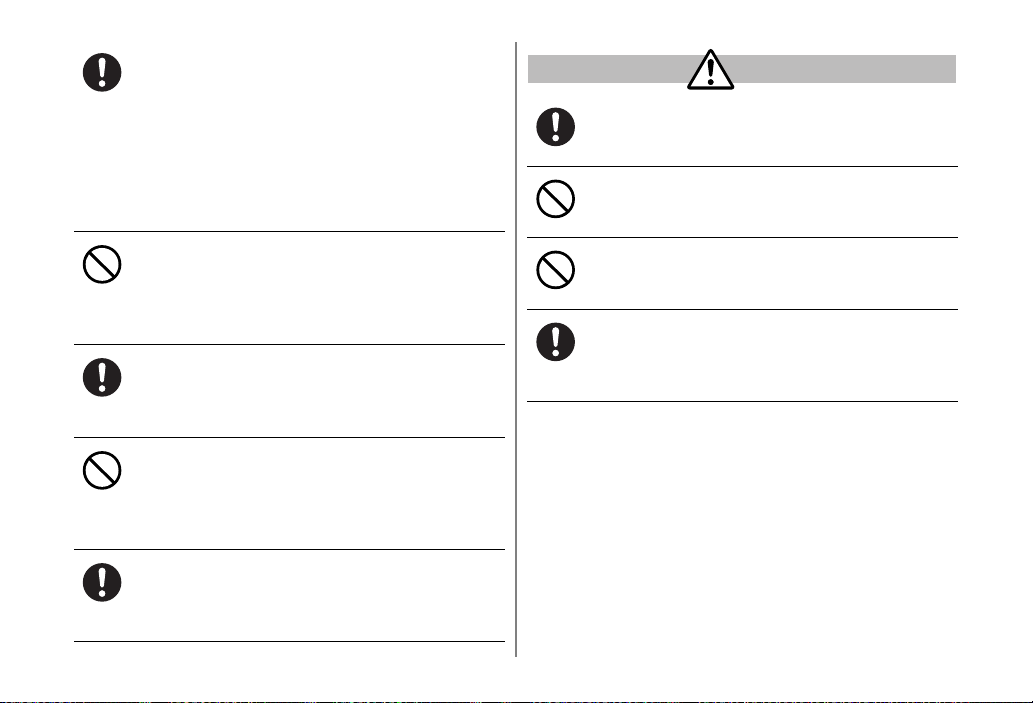The width and height of the screenshot is (1033, 703).
Task: Click the horizontal rule below the bottom-left exclamation icon
Action: (289, 641)
